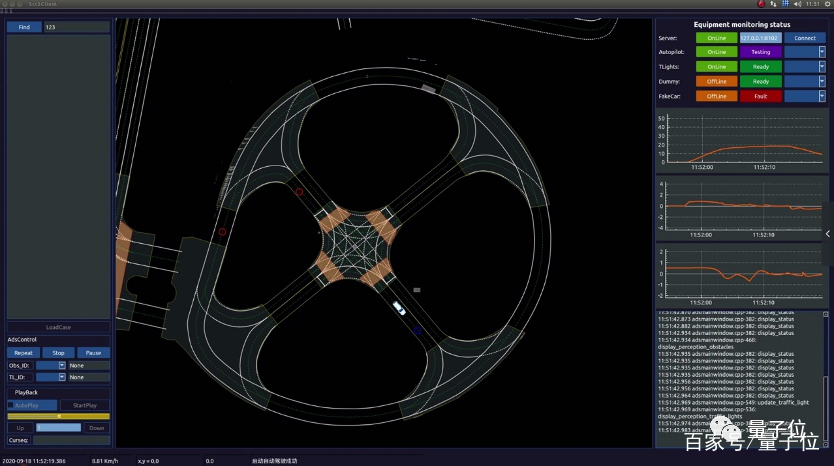The width and height of the screenshot is (834, 466).
Task: Open the network connections tray icon
Action: pos(774,4)
